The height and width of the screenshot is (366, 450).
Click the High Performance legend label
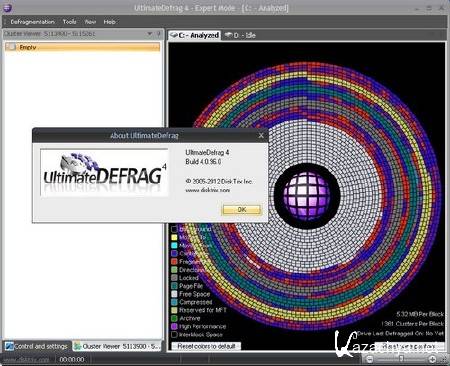[x=203, y=326]
